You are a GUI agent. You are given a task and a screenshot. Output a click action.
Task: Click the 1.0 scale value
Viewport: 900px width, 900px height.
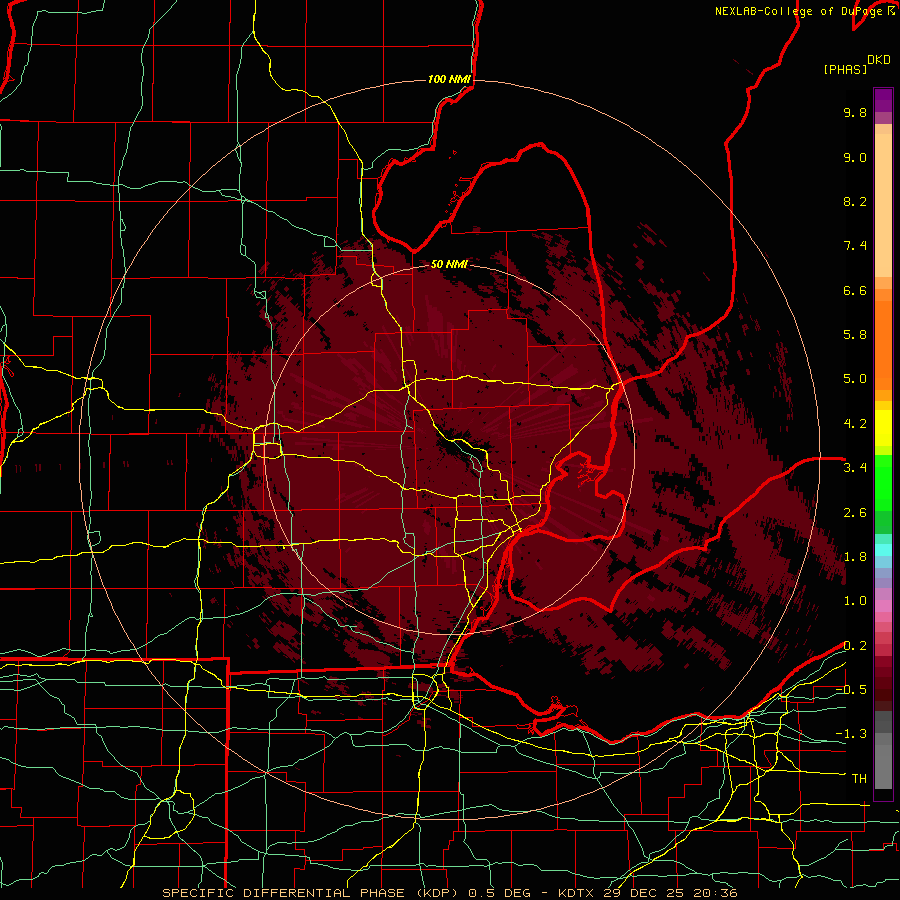[855, 601]
